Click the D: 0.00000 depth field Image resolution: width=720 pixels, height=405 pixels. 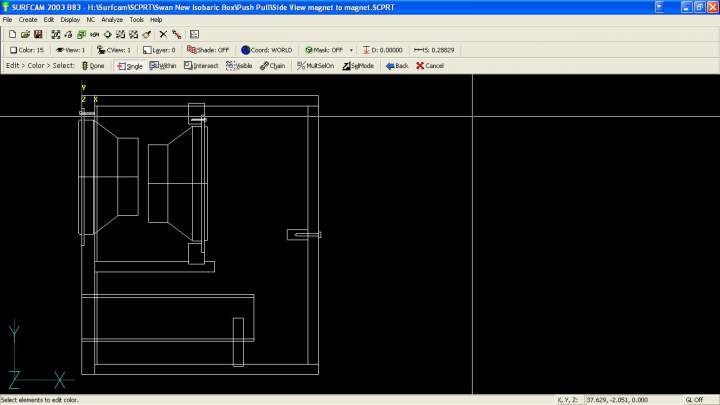[384, 50]
